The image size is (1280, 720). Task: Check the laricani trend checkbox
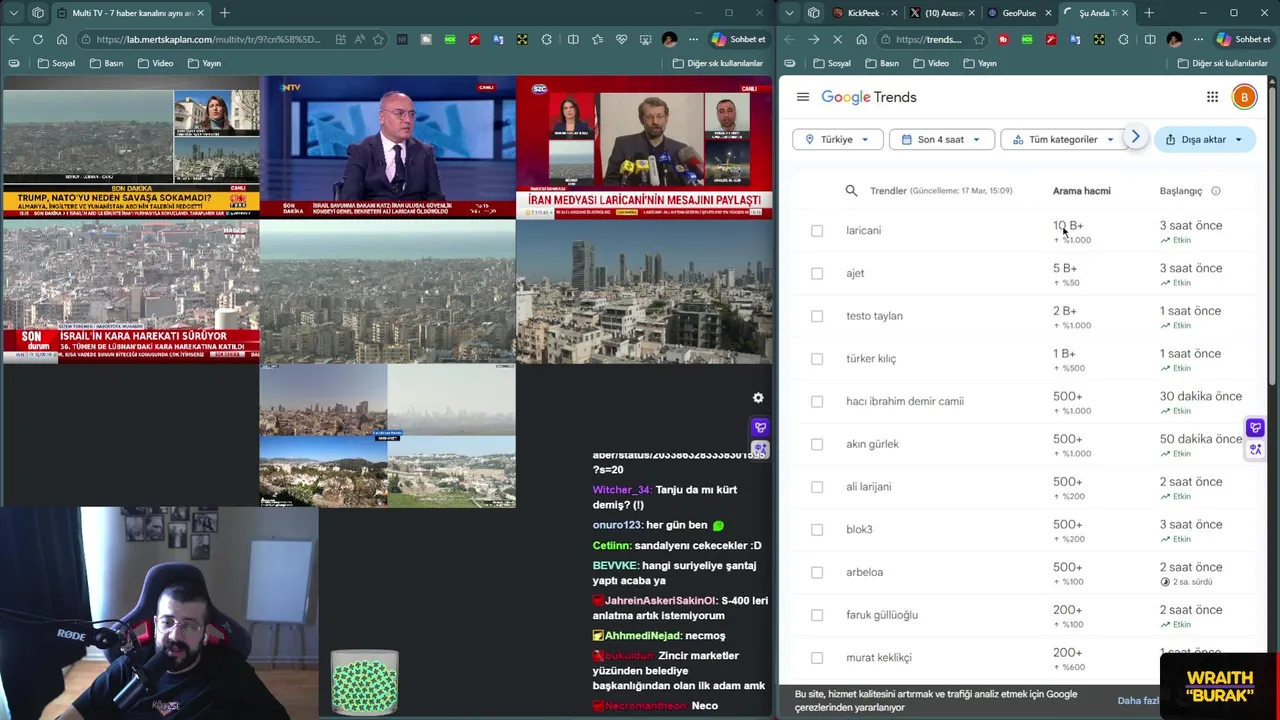coord(817,231)
